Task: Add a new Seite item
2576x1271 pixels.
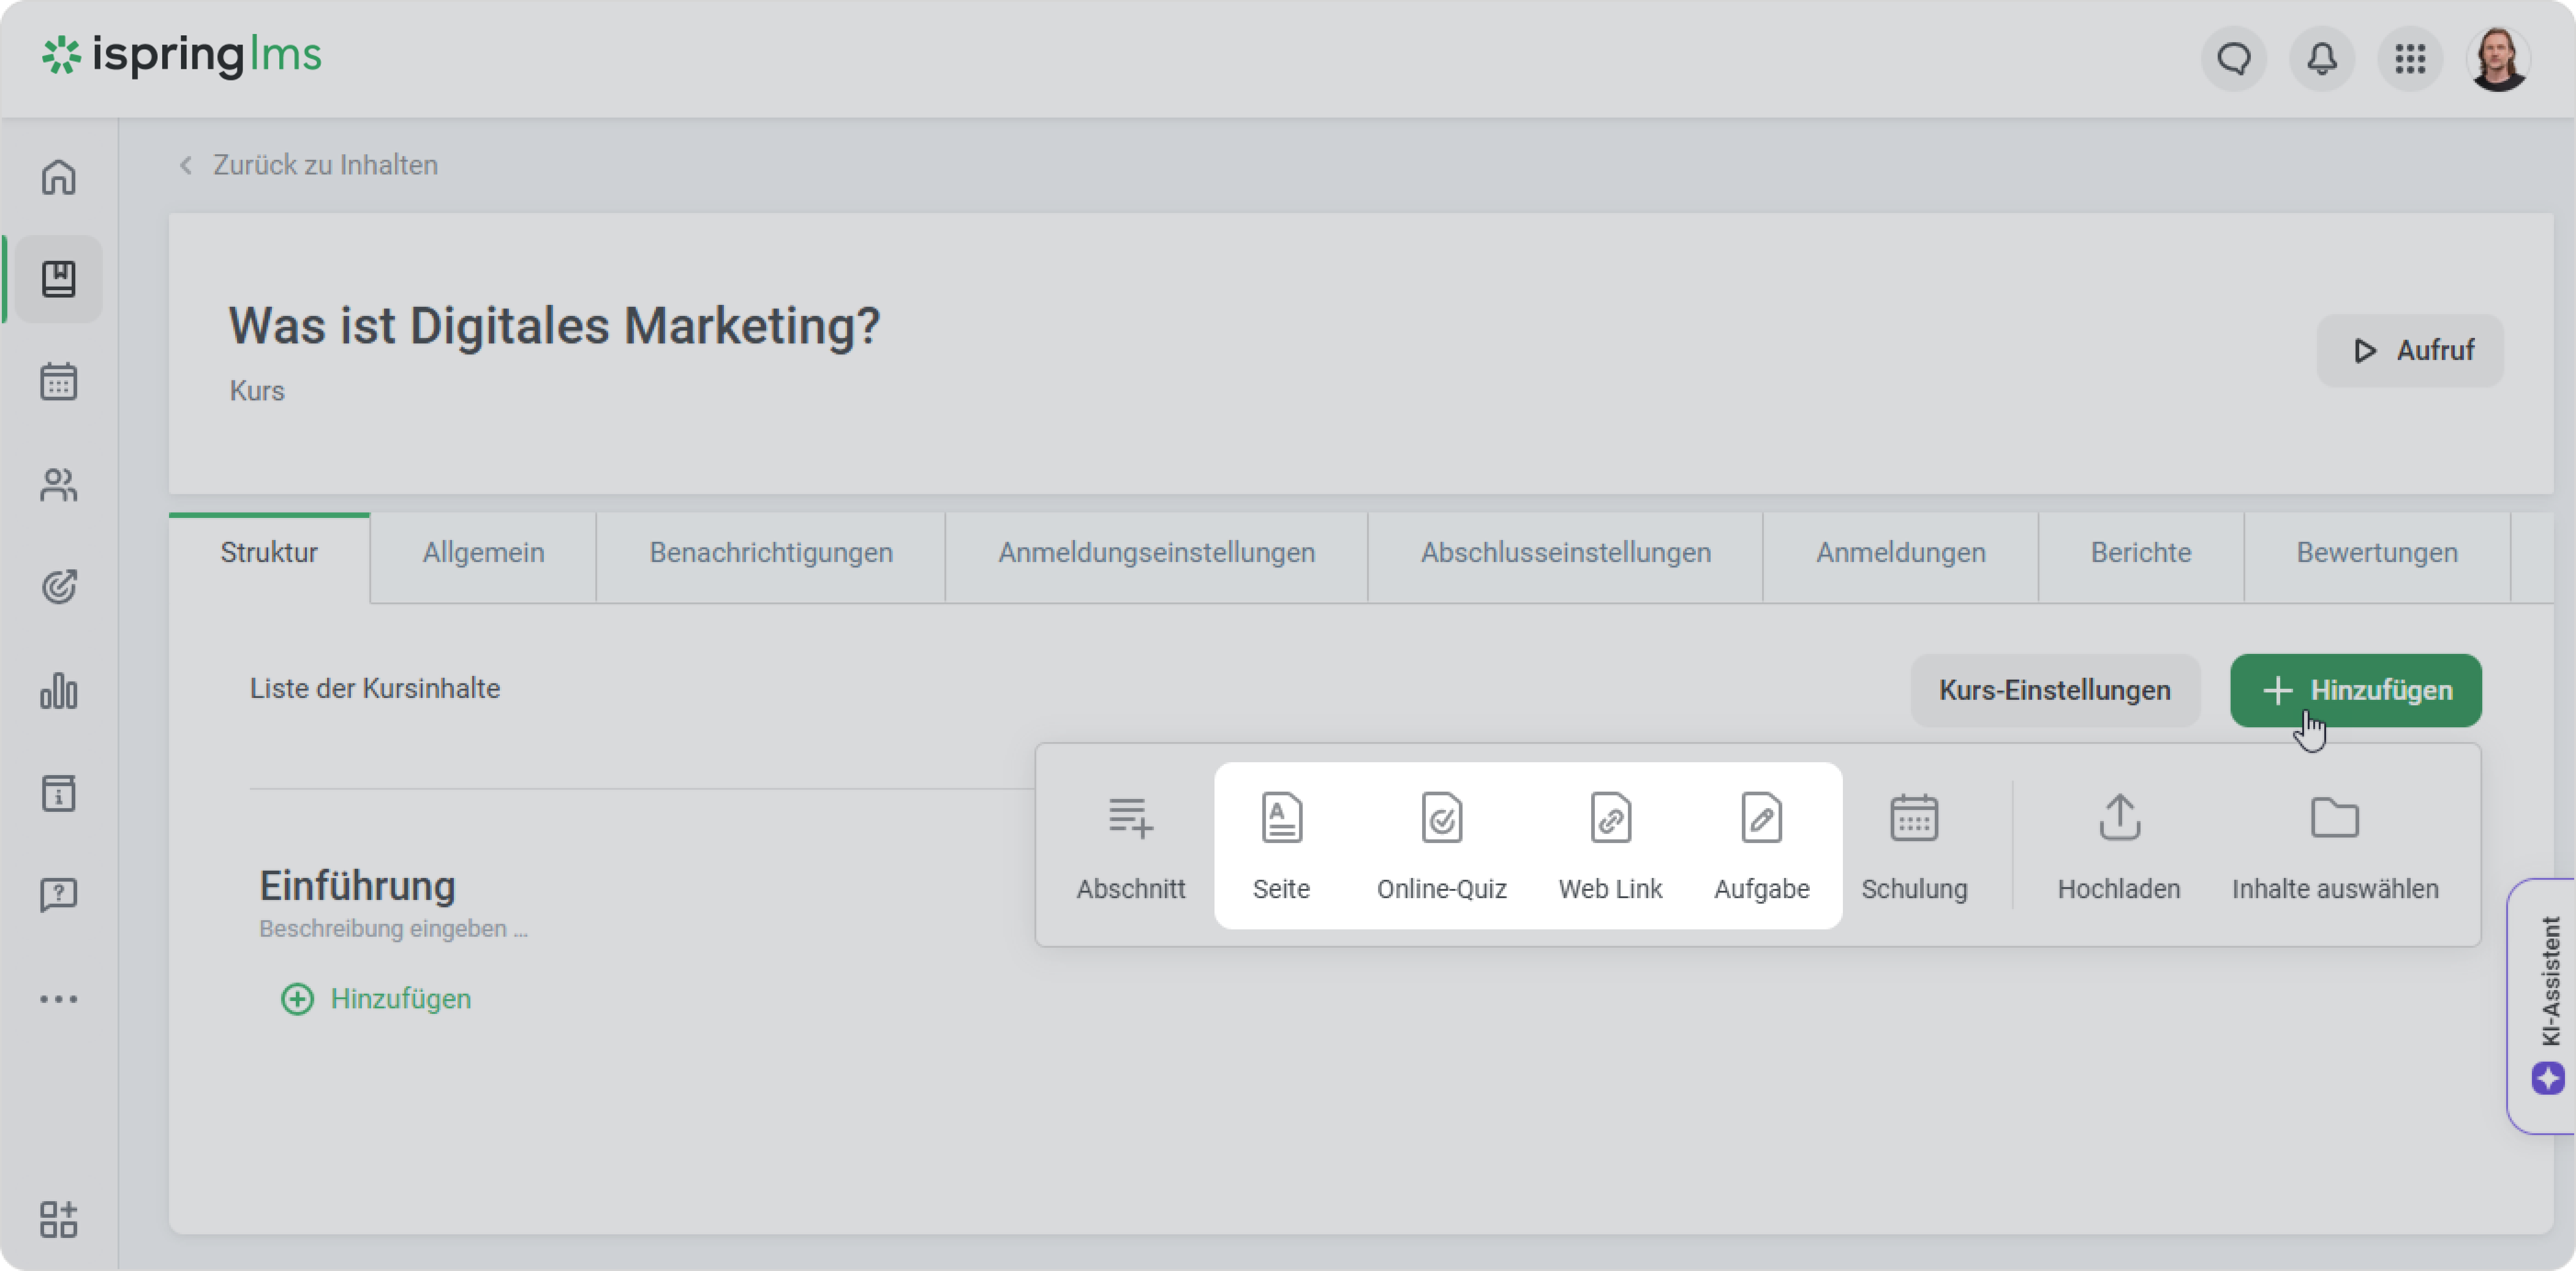Action: [1281, 845]
